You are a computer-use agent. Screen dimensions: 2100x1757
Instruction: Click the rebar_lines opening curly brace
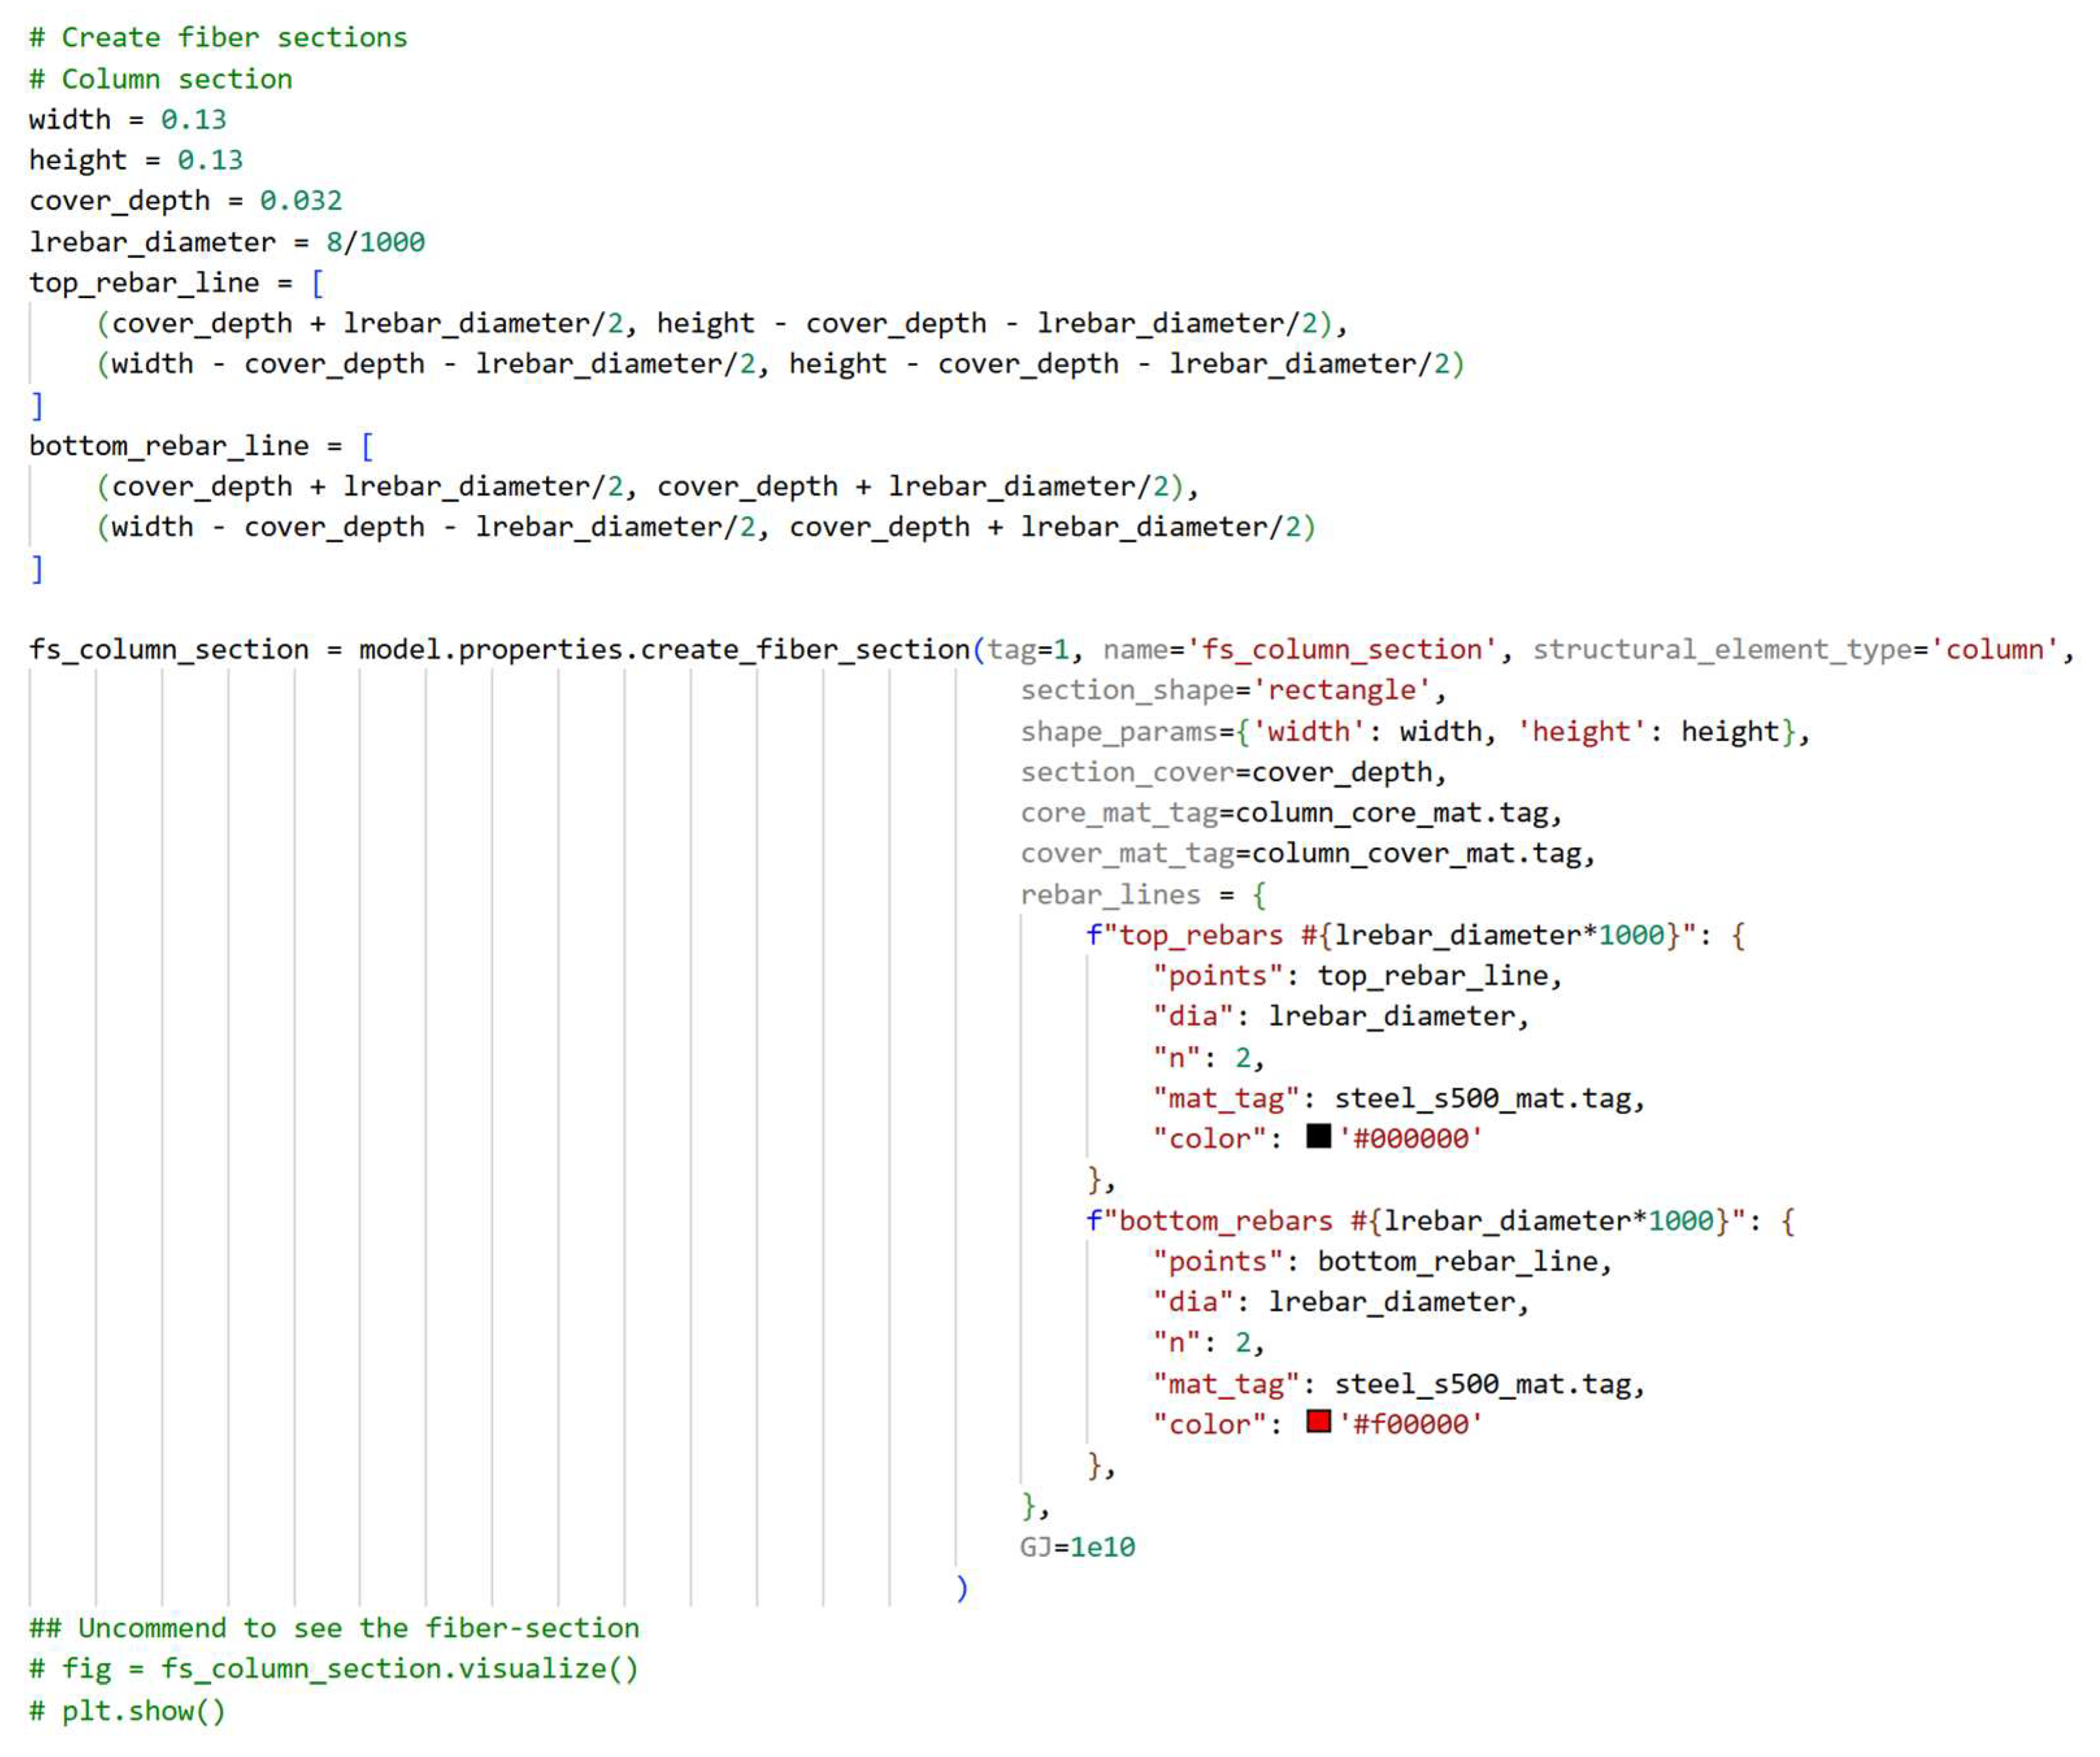click(1259, 895)
